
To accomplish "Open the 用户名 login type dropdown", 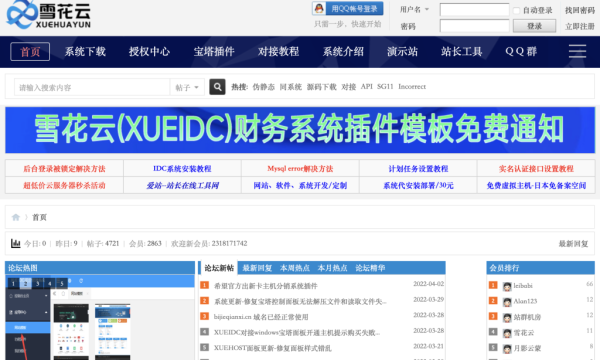I will (x=414, y=10).
